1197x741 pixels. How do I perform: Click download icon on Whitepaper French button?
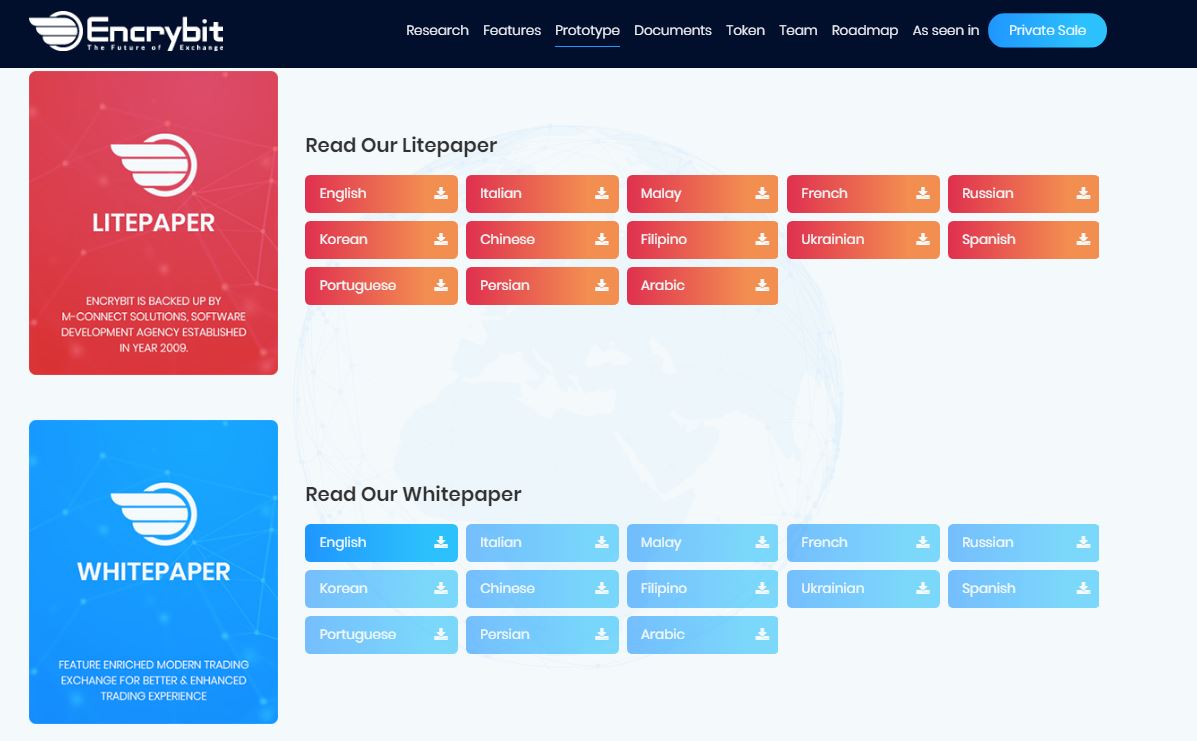click(x=923, y=542)
